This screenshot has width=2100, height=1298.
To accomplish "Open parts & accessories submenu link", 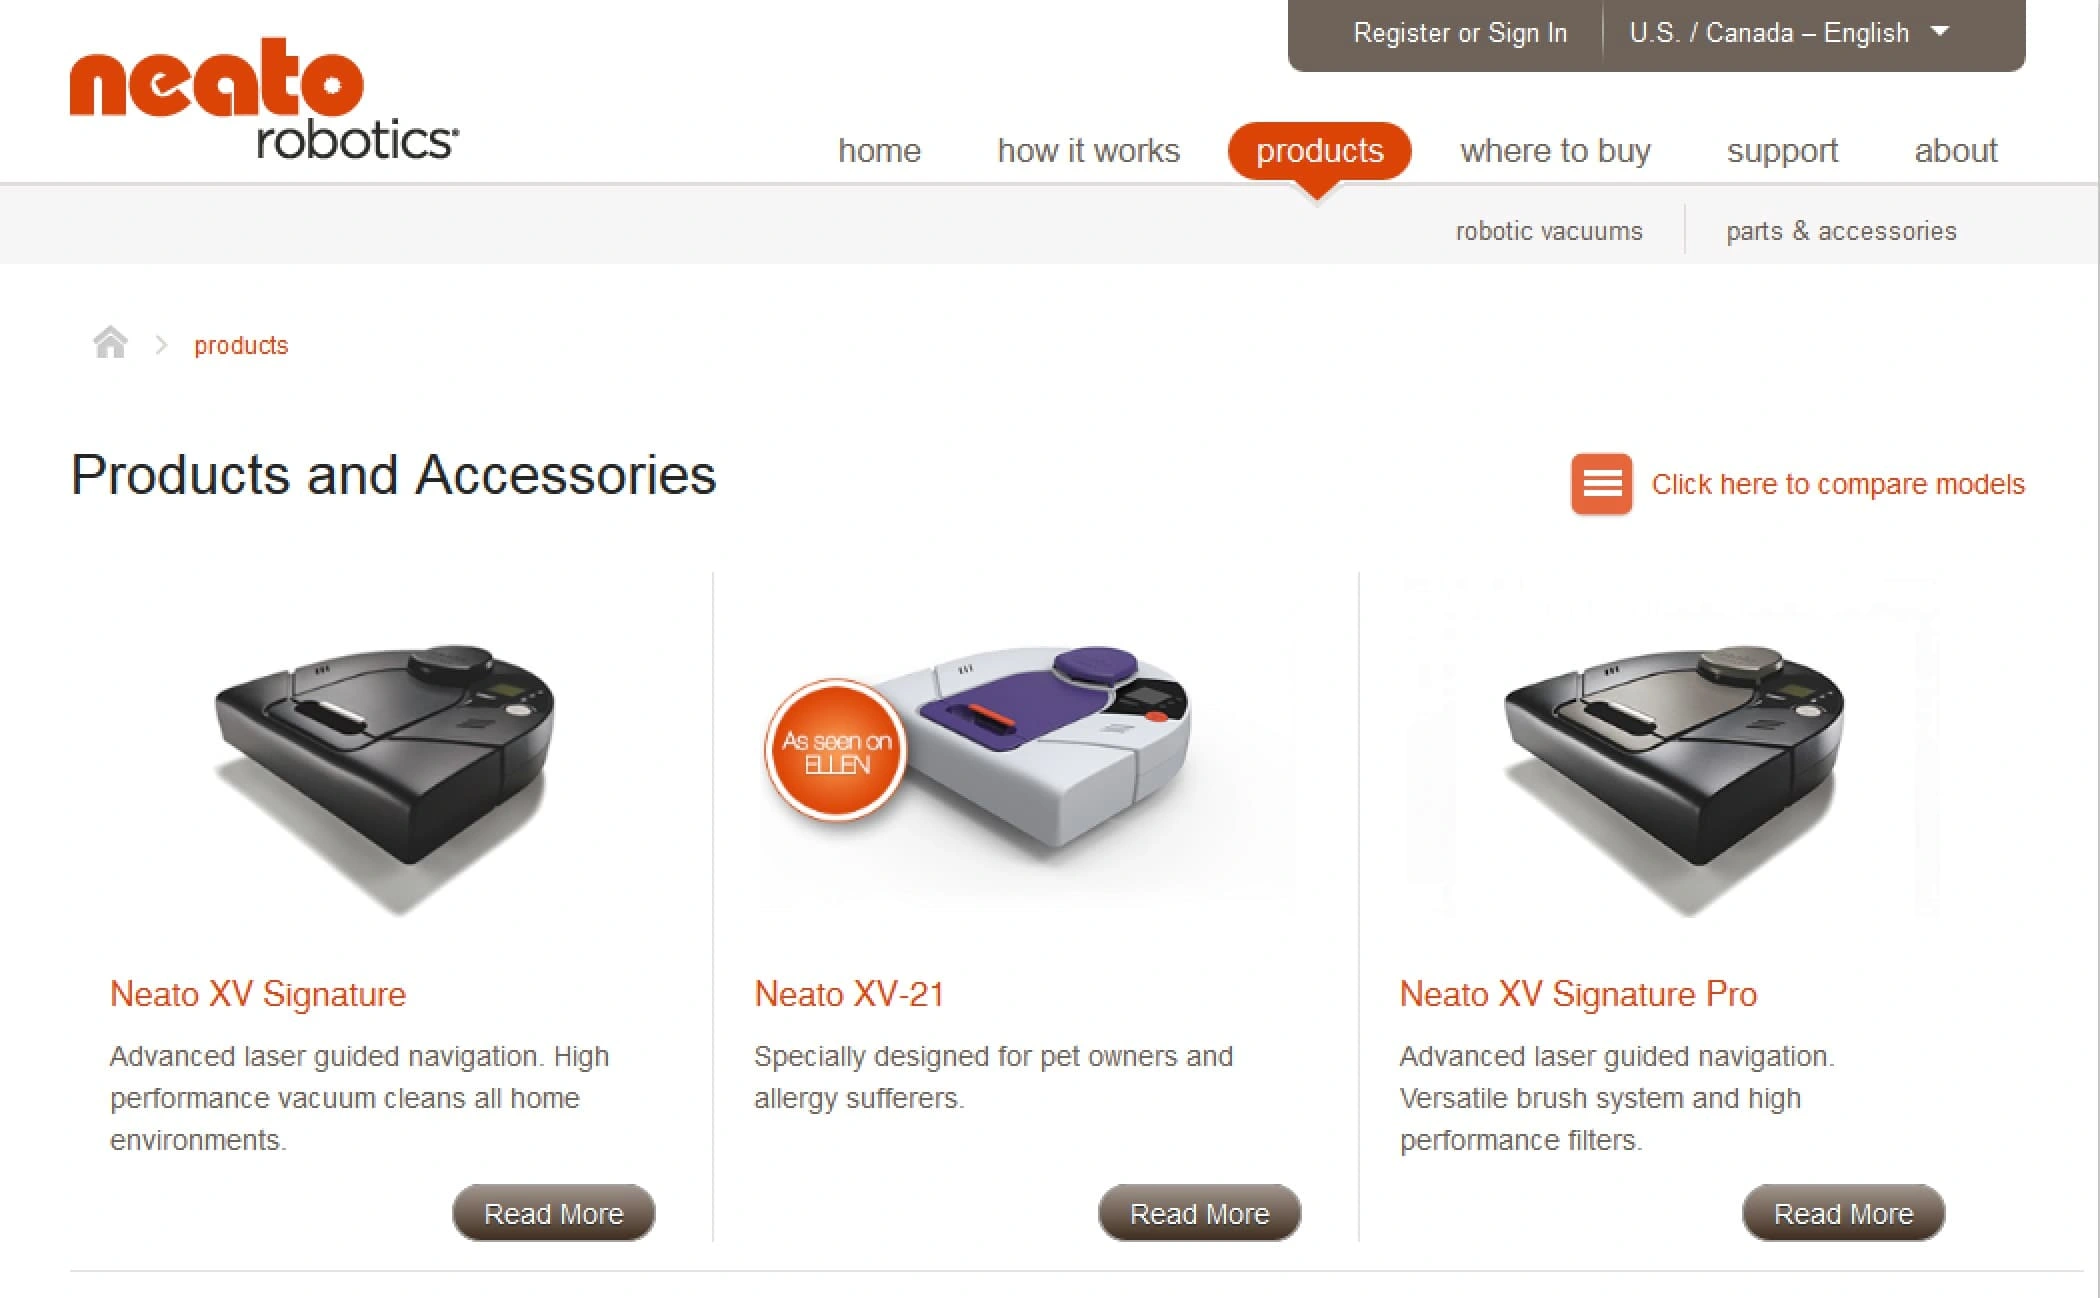I will click(x=1841, y=231).
